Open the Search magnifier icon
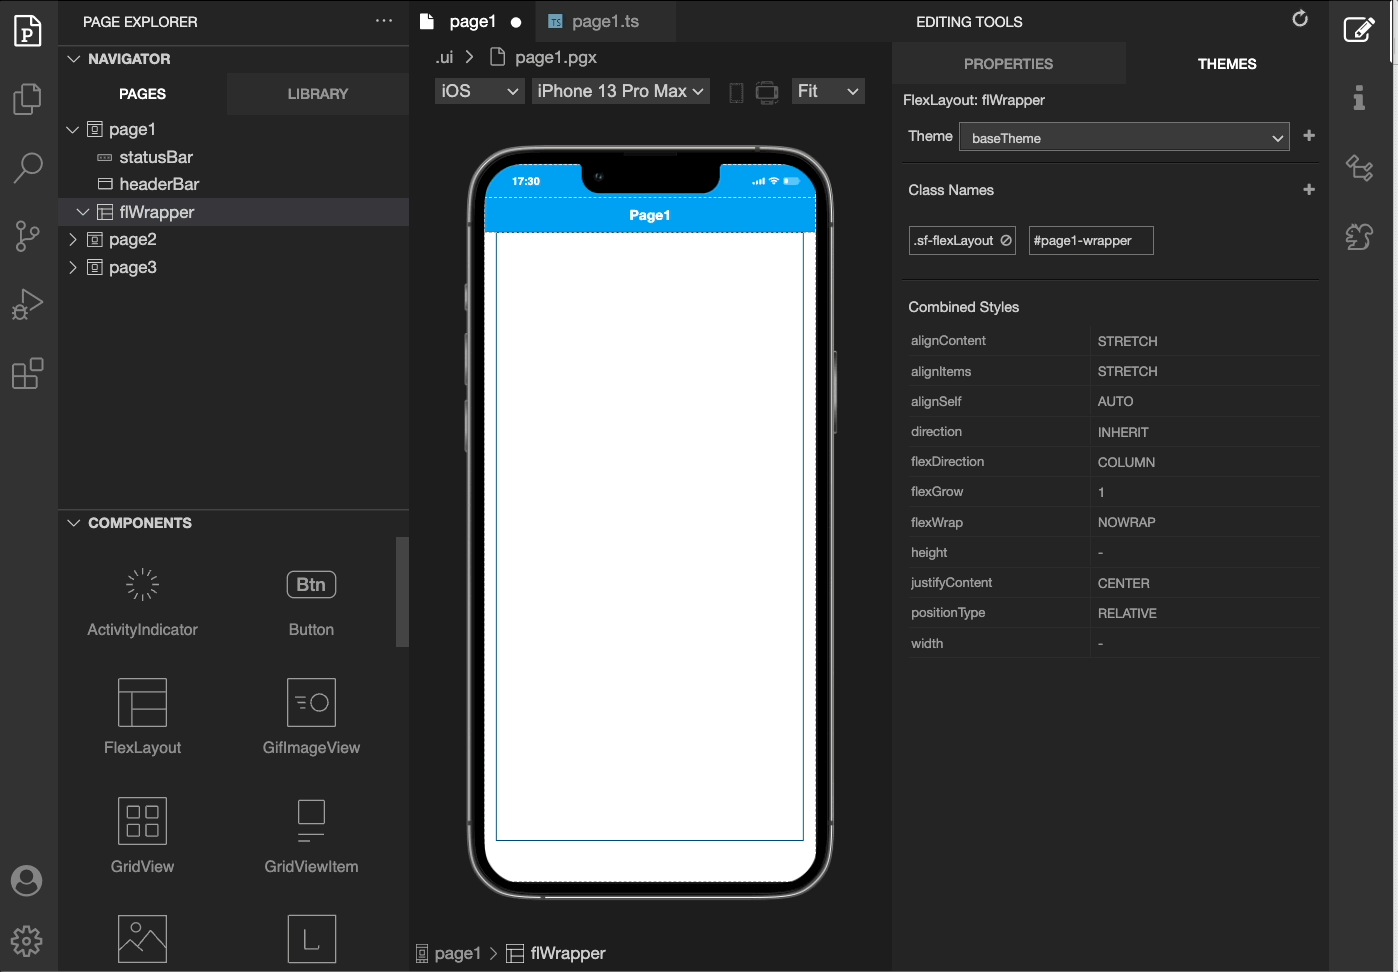 click(28, 167)
